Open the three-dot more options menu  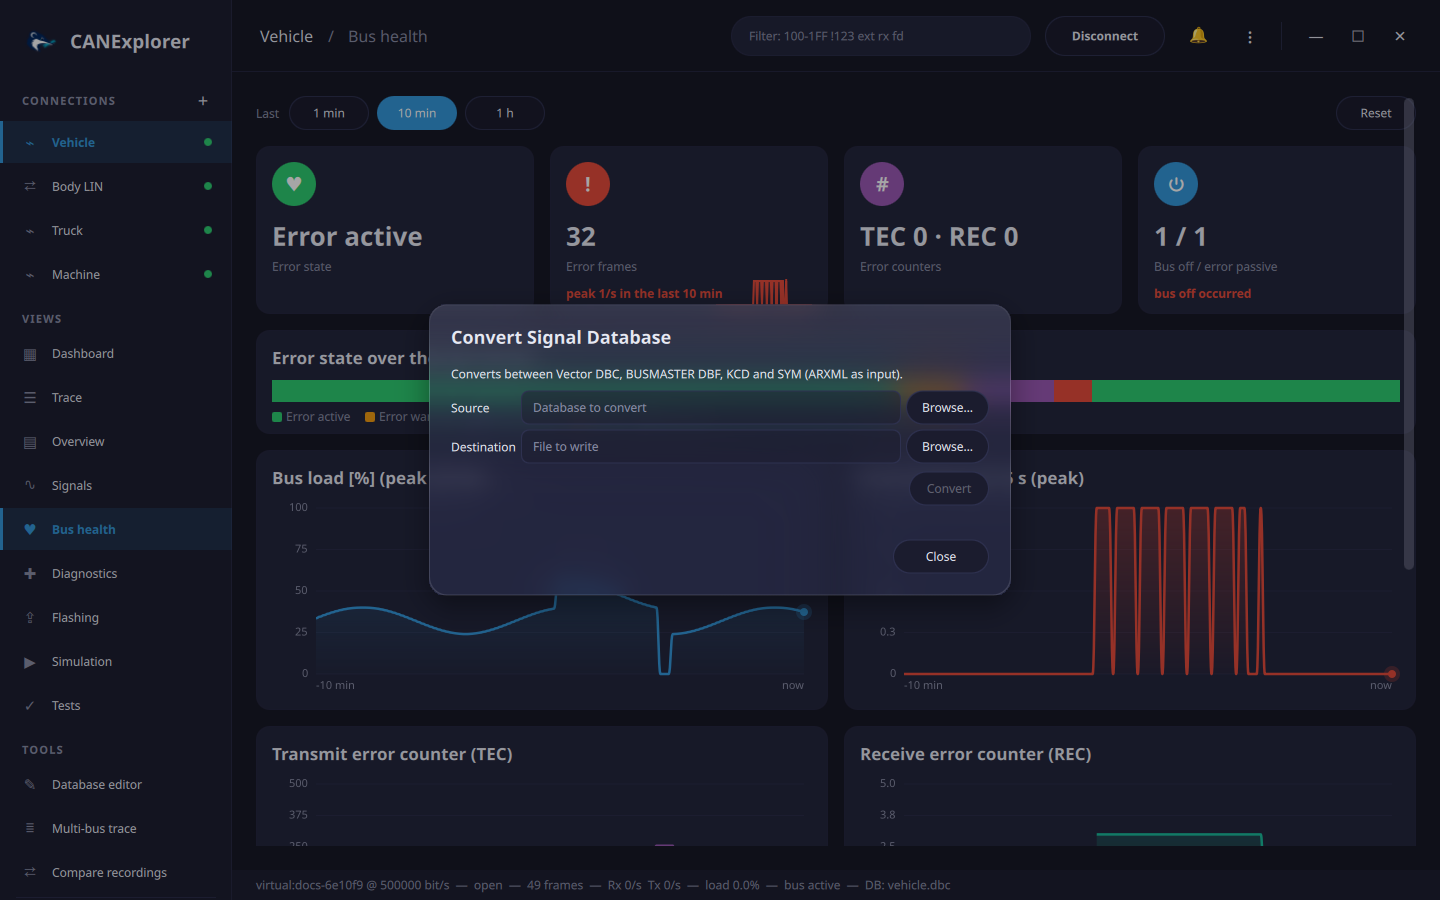pyautogui.click(x=1250, y=36)
